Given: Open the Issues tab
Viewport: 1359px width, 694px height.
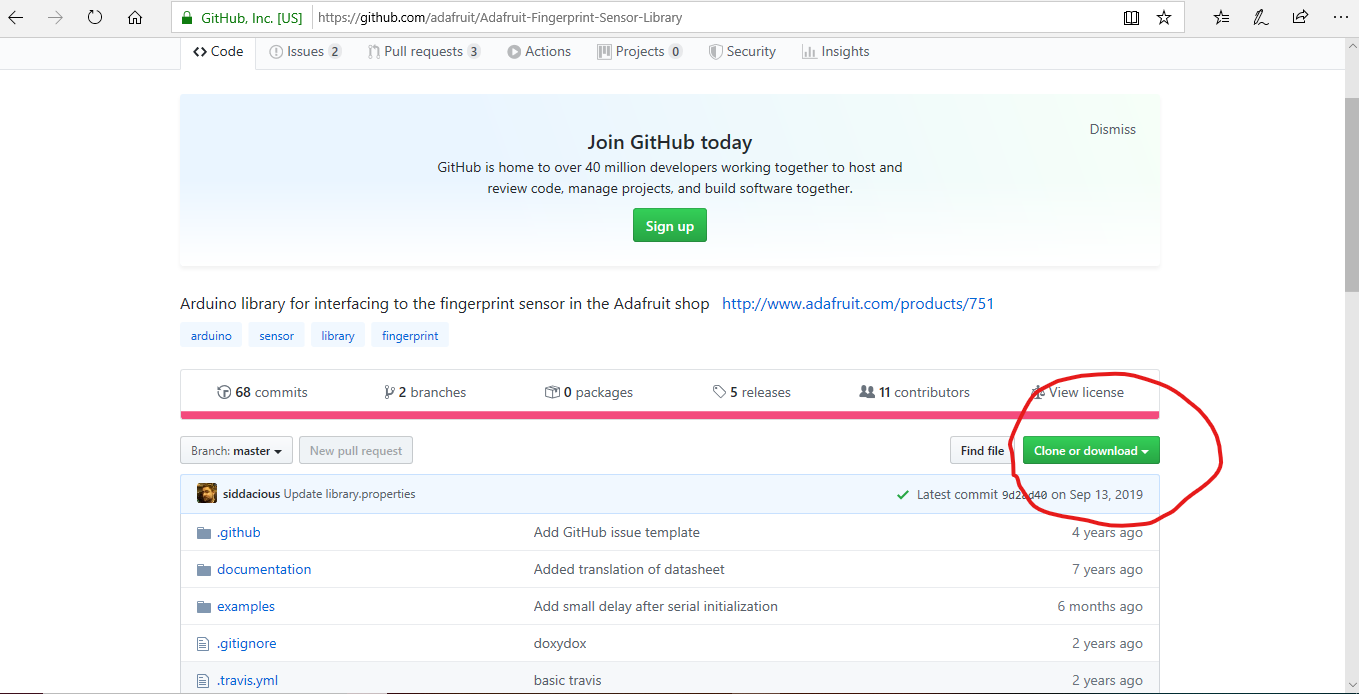Looking at the screenshot, I should (x=305, y=52).
